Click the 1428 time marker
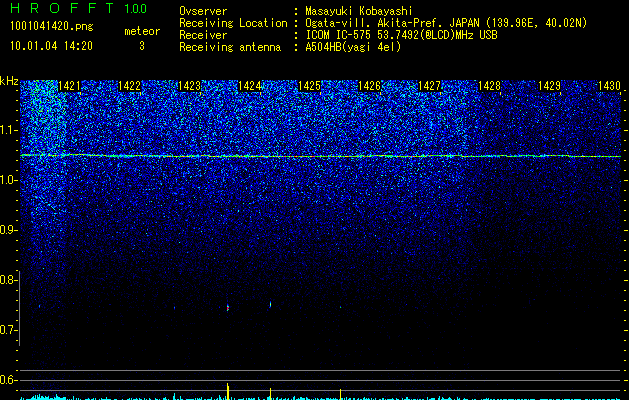 coord(490,86)
